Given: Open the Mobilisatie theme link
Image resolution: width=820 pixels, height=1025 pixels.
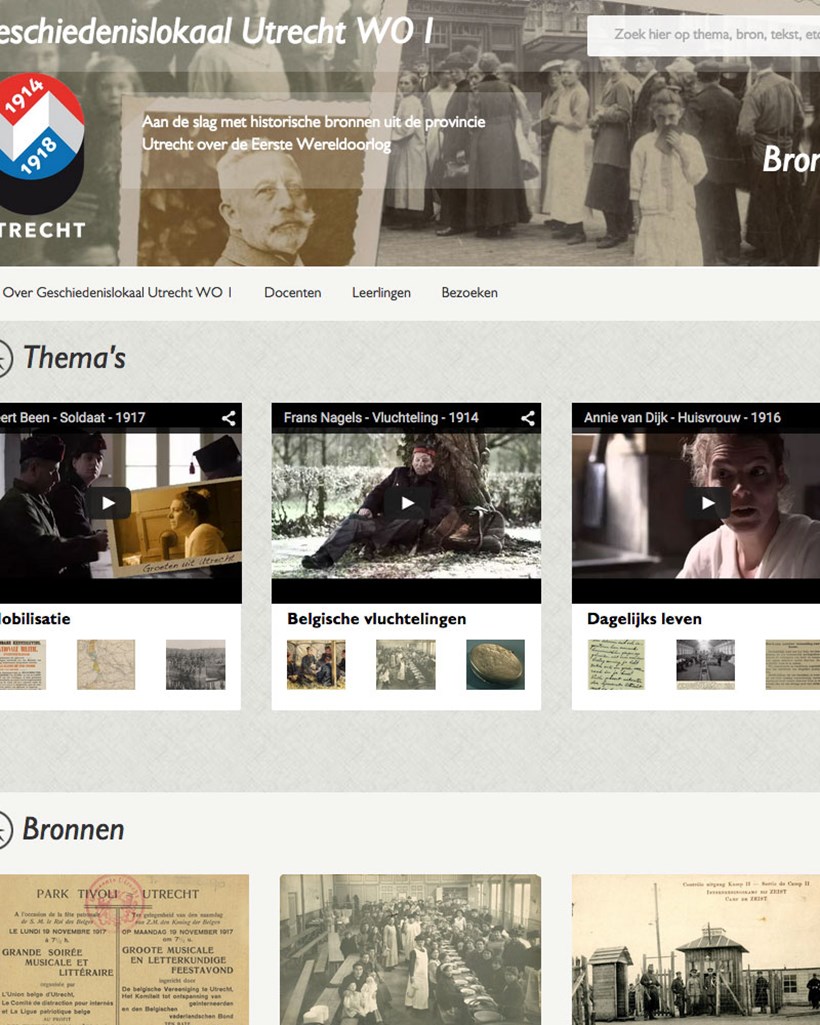Looking at the screenshot, I should click(35, 619).
